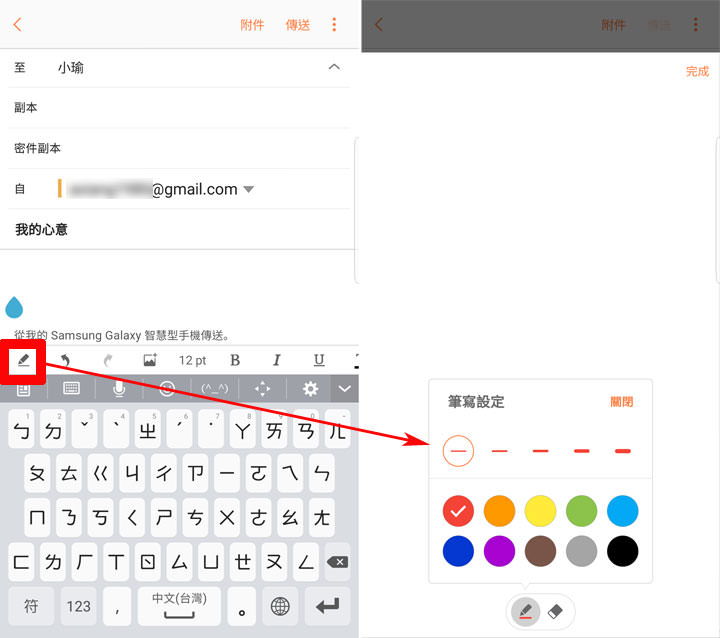Open keyboard settings gear
Image resolution: width=720 pixels, height=638 pixels.
311,389
